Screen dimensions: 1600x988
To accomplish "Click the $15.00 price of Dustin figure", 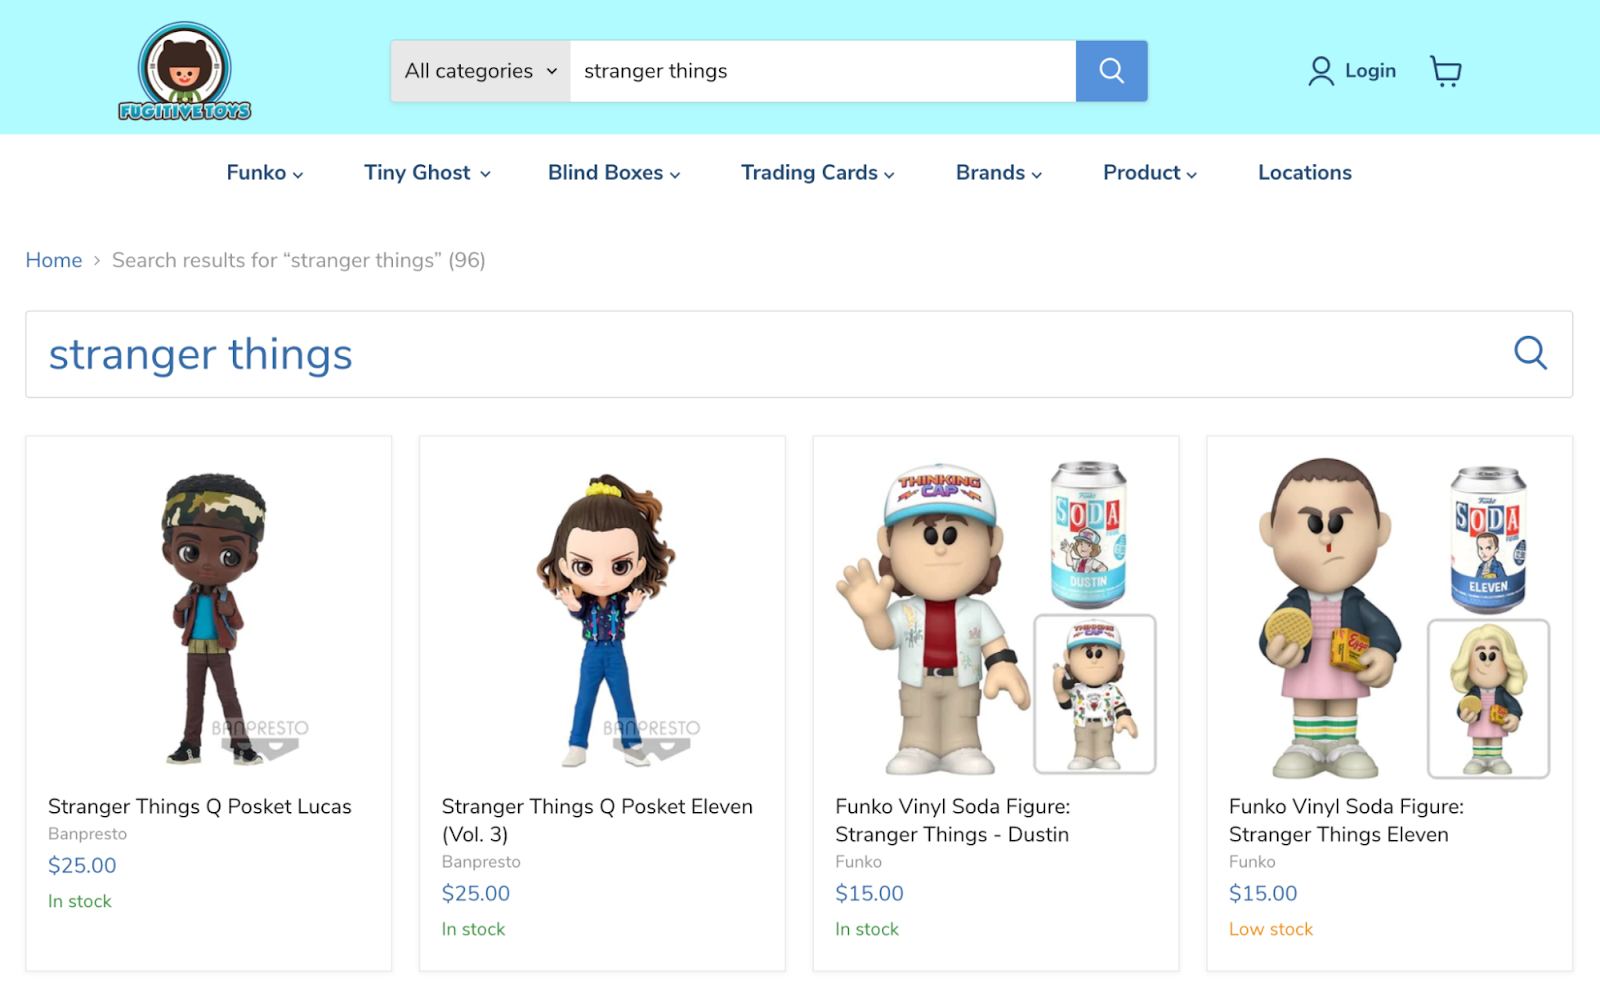I will click(x=869, y=894).
